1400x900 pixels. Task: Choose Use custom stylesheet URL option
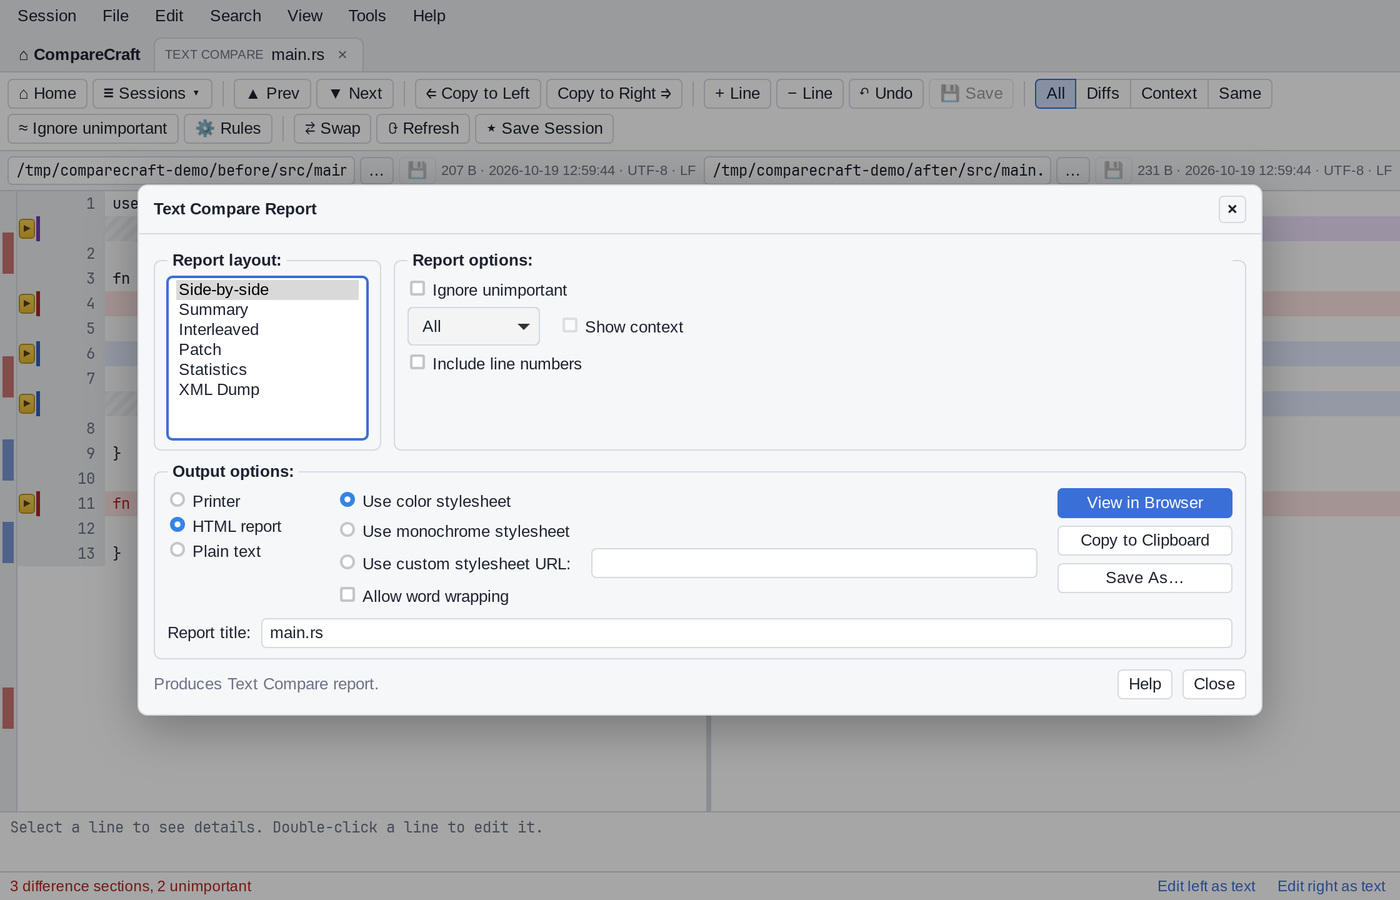[348, 563]
